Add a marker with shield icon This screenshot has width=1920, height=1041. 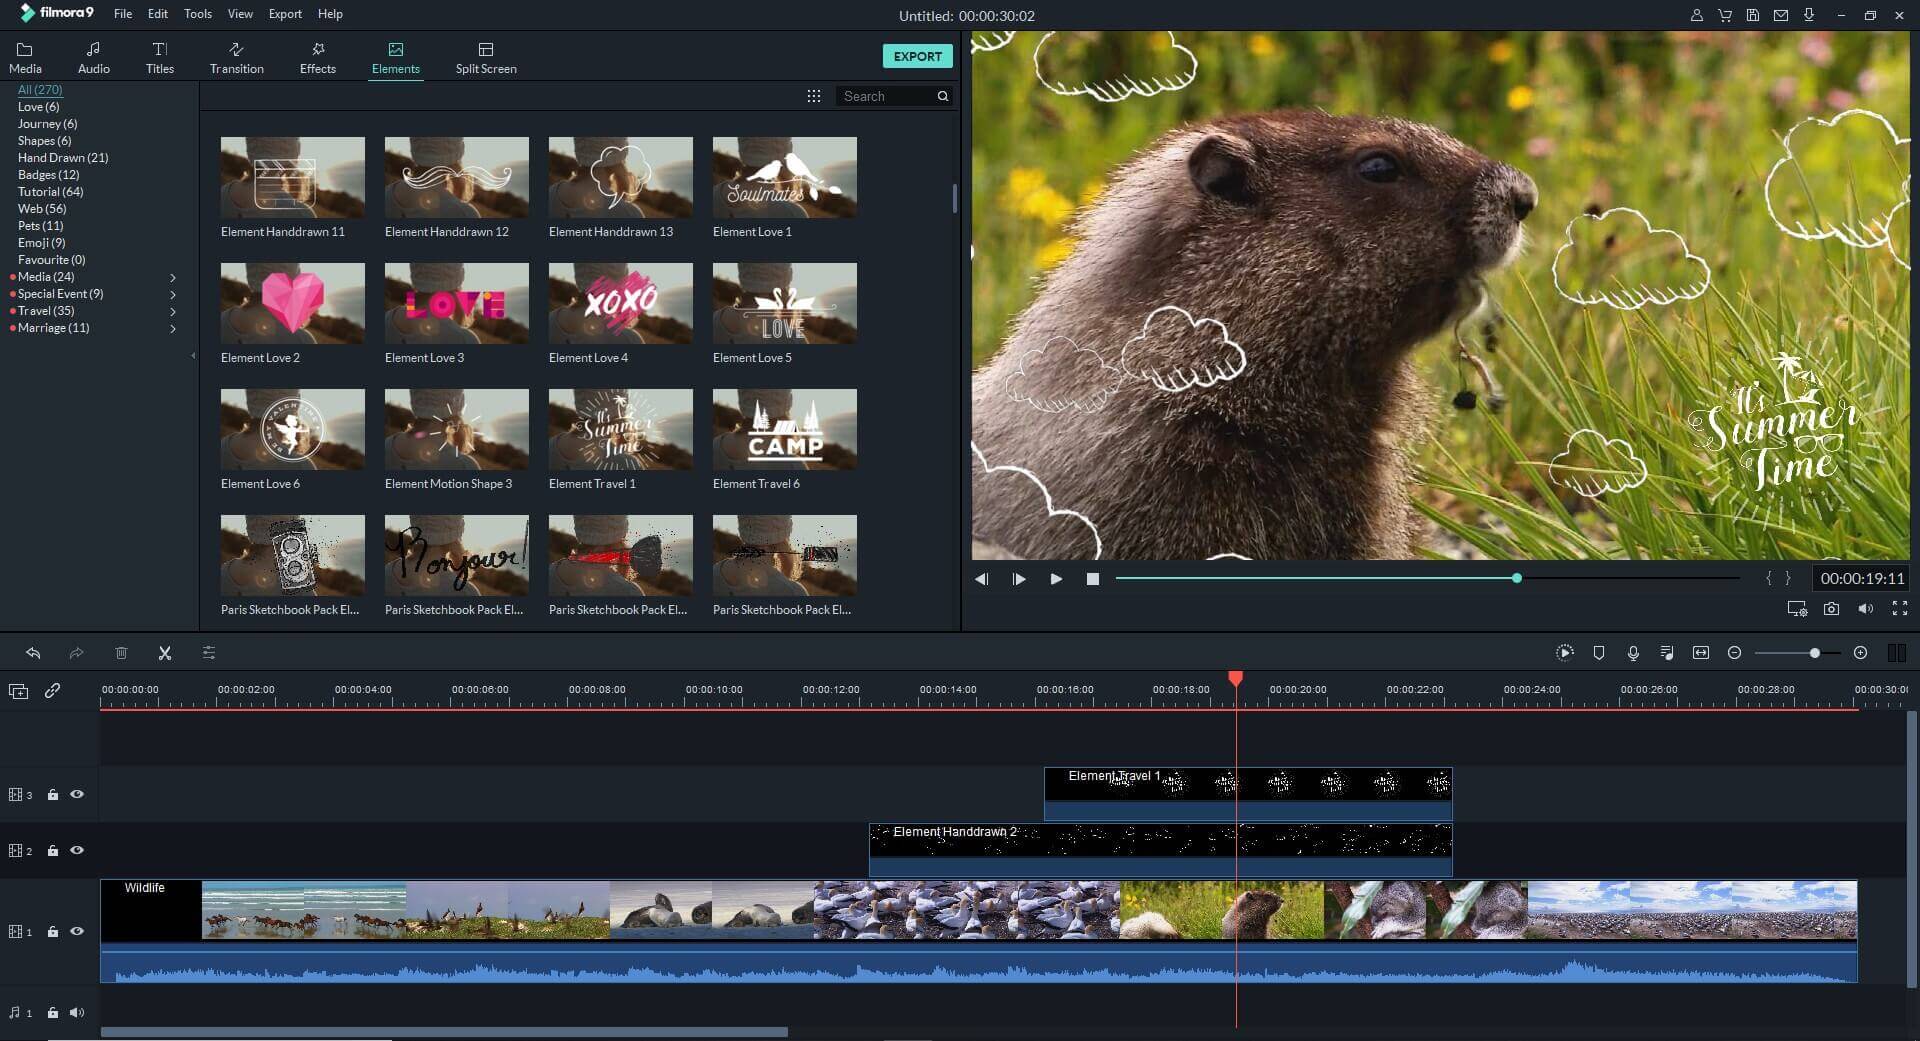[x=1599, y=652]
